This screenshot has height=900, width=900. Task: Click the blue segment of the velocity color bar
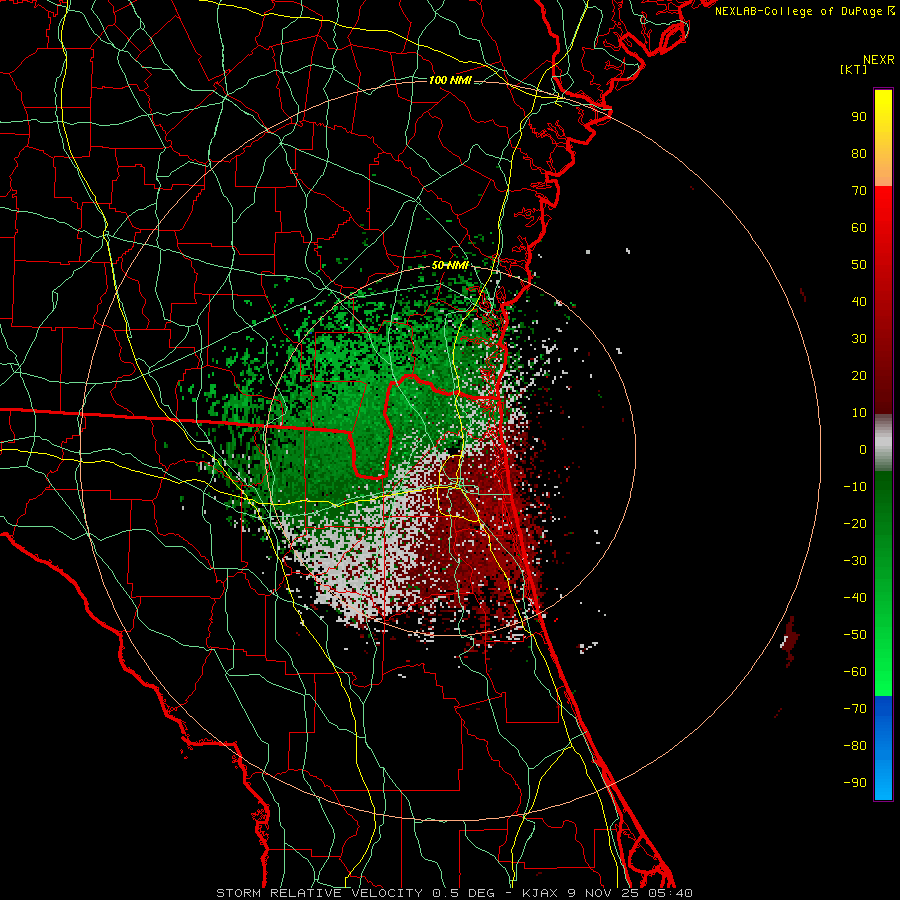pos(883,748)
